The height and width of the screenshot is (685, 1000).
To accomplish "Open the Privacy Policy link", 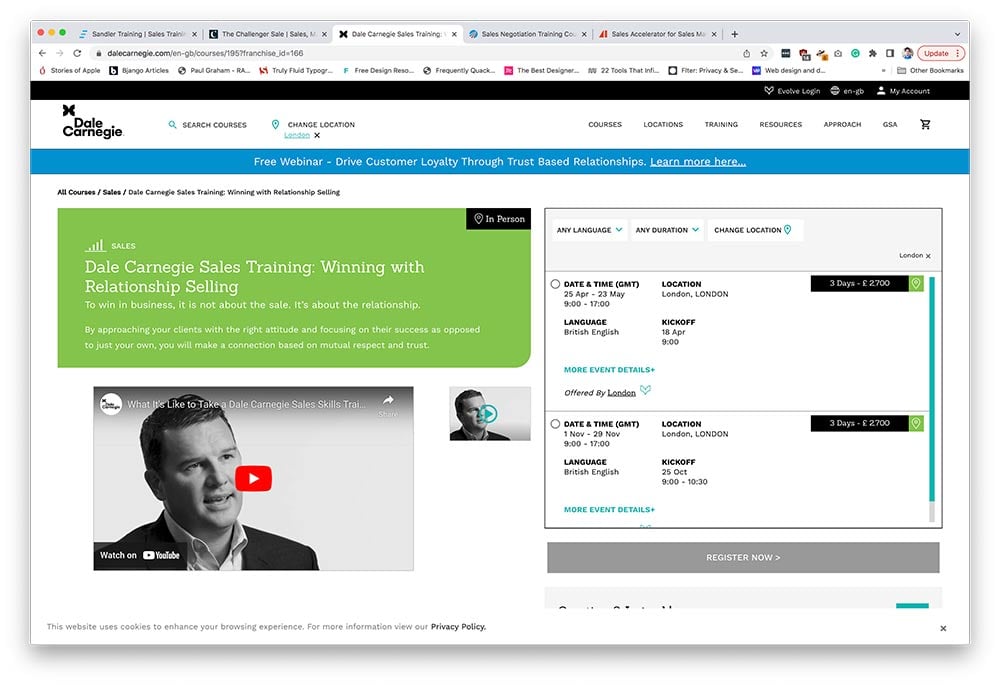I will [x=458, y=627].
